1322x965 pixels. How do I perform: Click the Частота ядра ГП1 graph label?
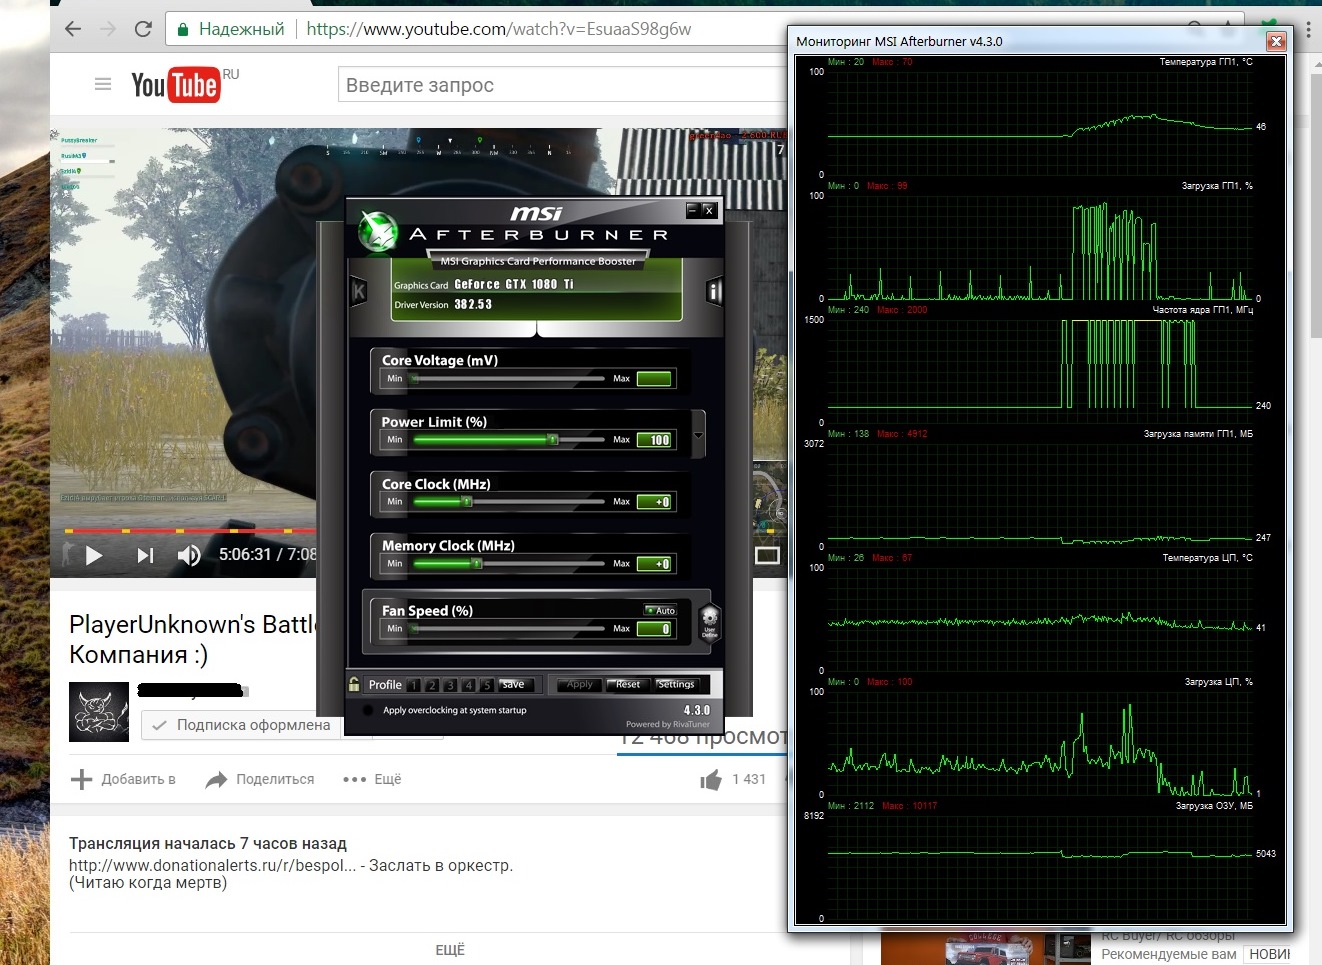click(1203, 310)
